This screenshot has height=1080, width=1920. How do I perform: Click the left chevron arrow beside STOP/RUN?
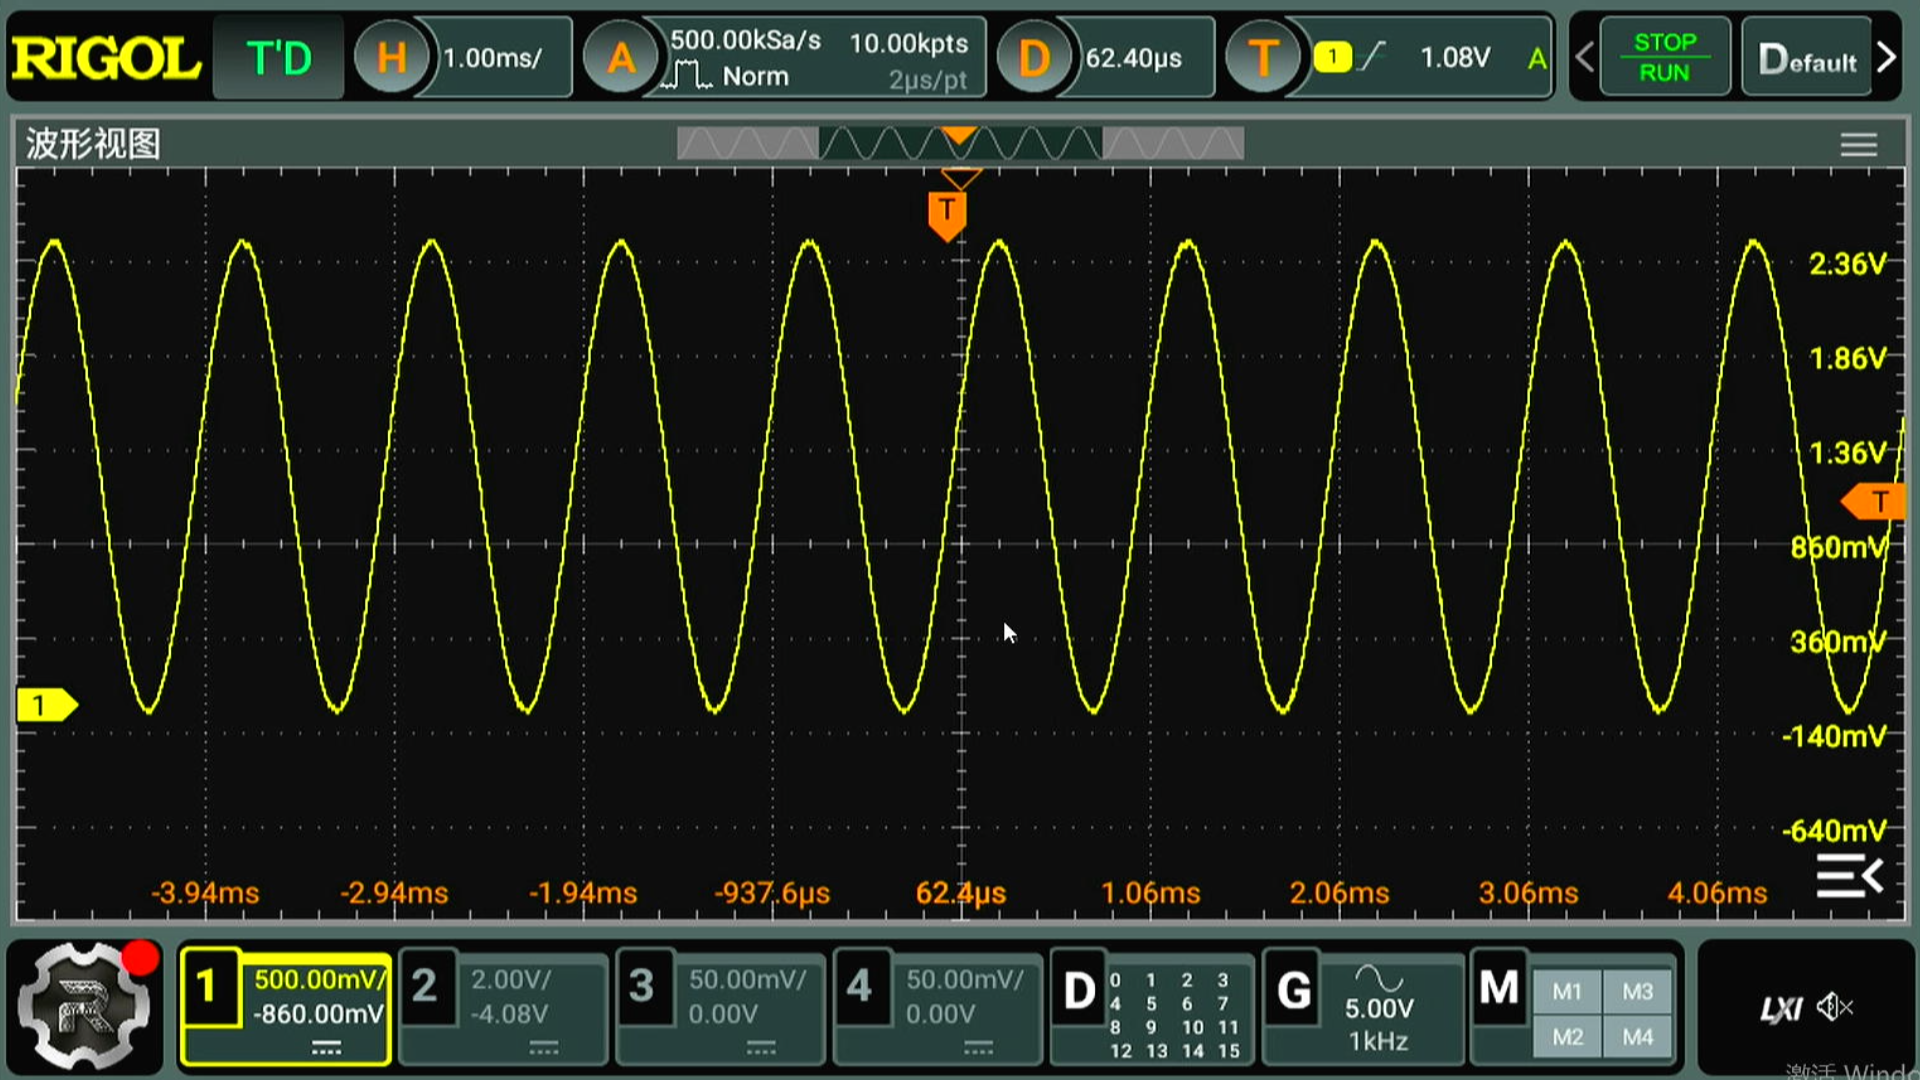(1584, 58)
